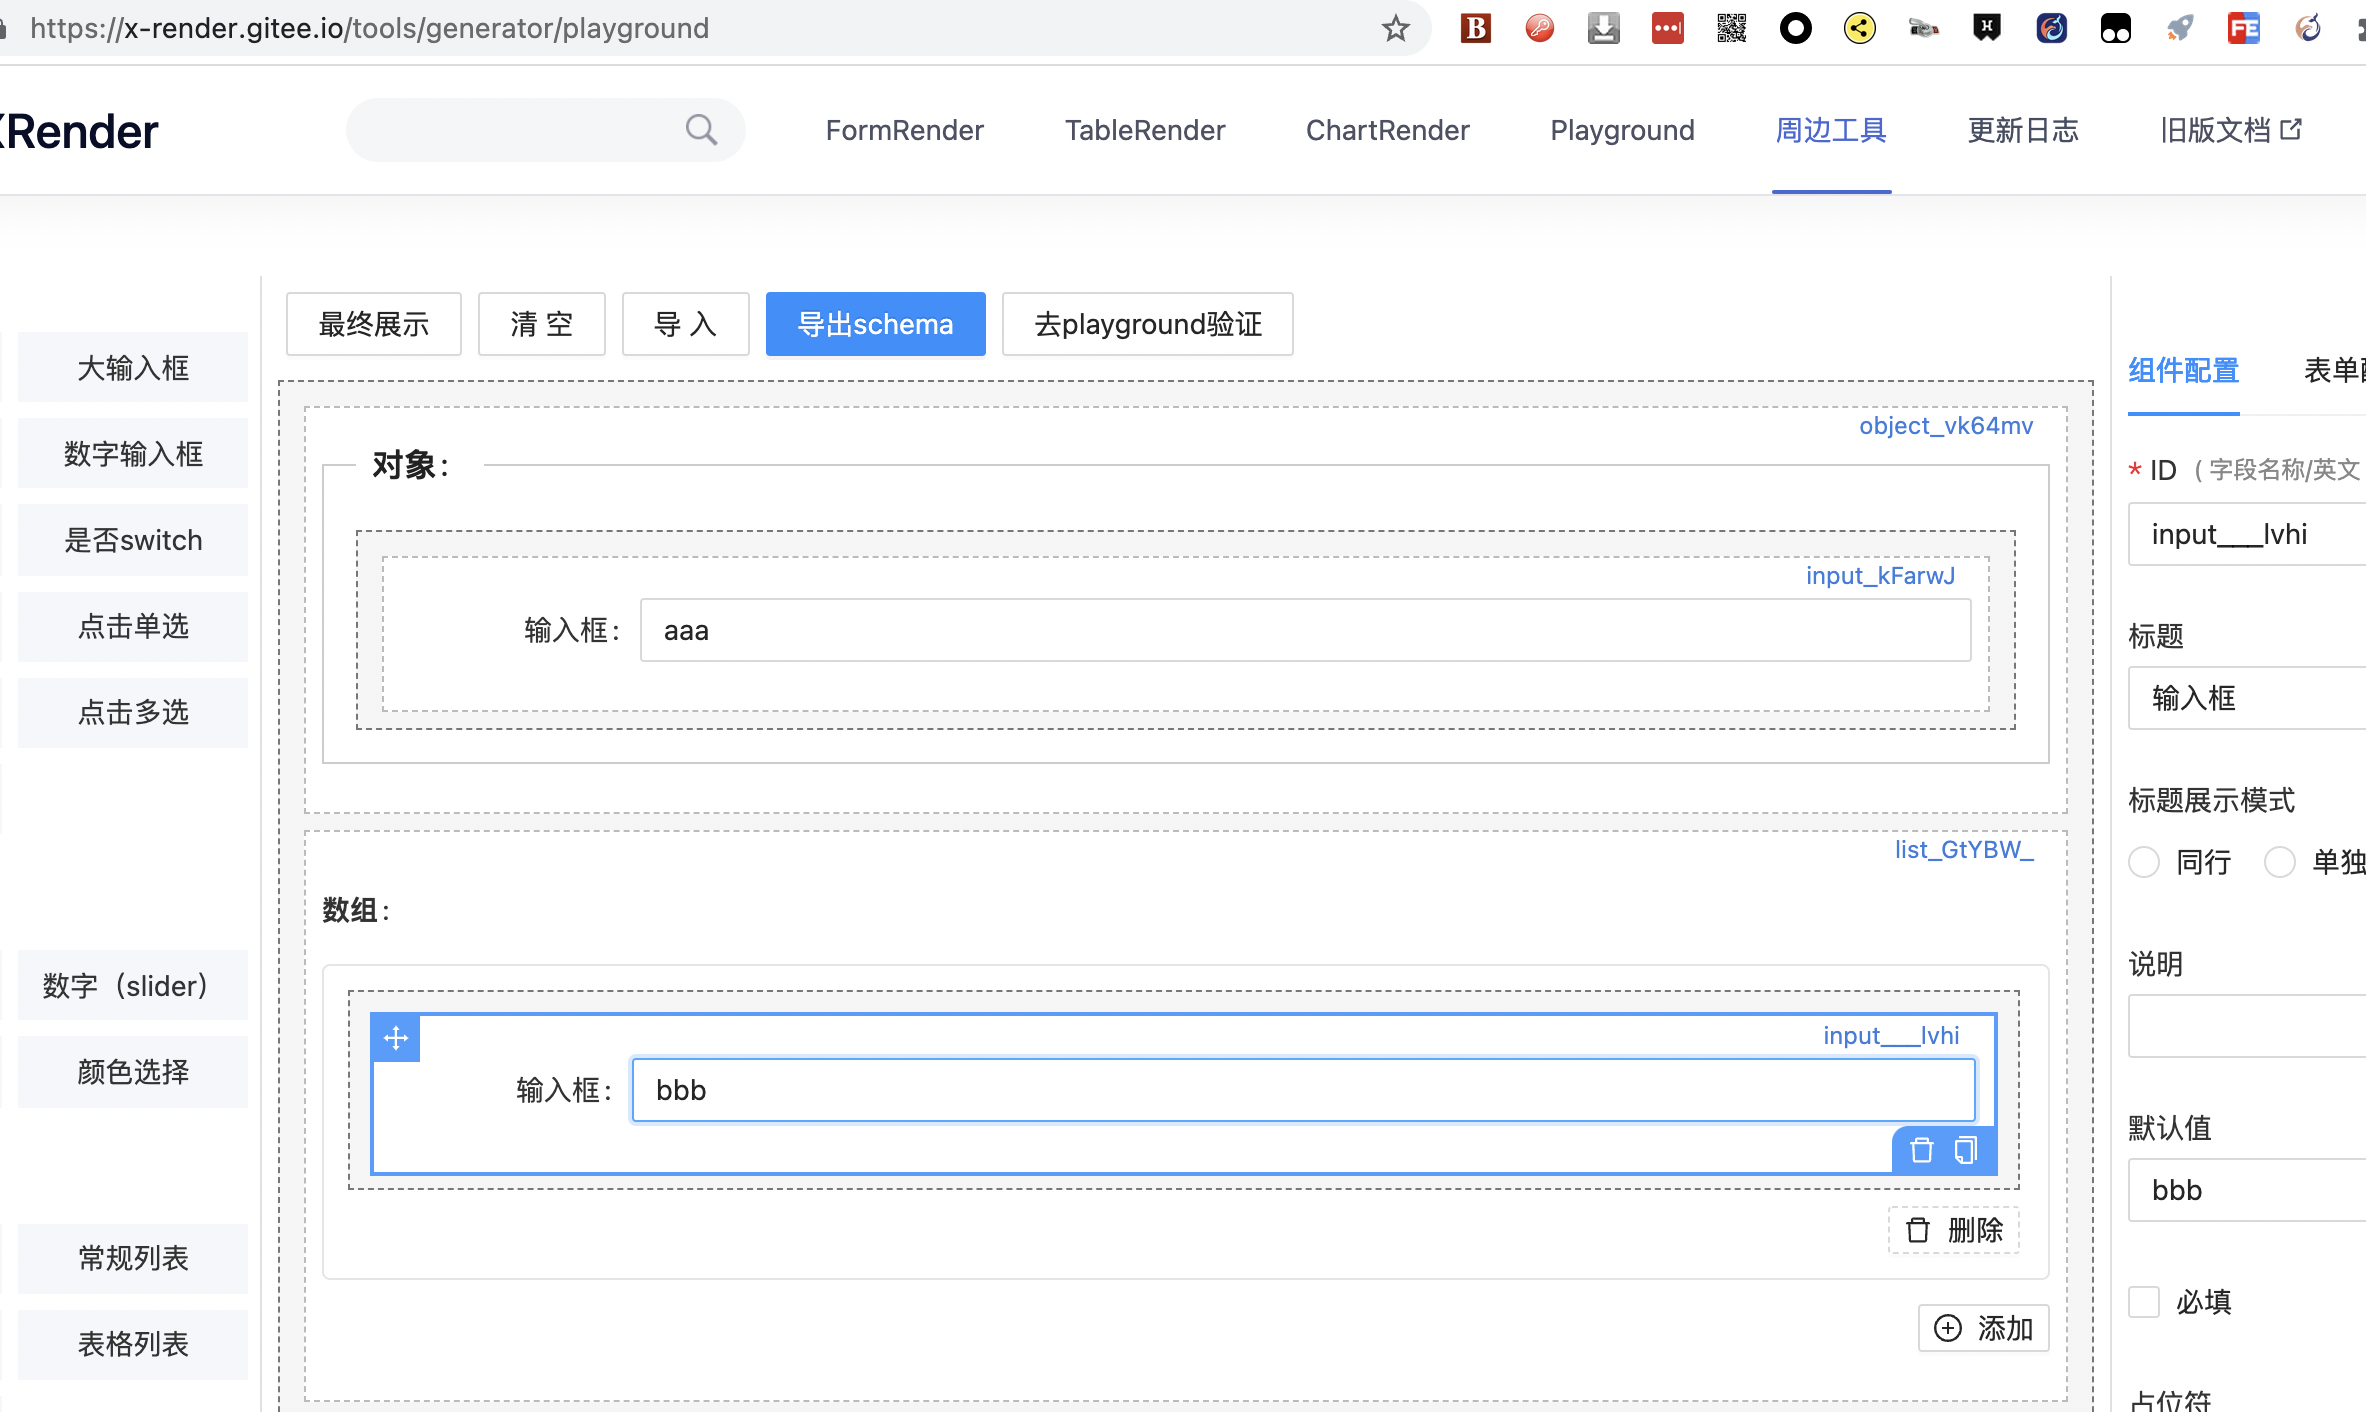Click the drag handle on selected input component
Screen dimensions: 2366x1412
coord(395,1038)
